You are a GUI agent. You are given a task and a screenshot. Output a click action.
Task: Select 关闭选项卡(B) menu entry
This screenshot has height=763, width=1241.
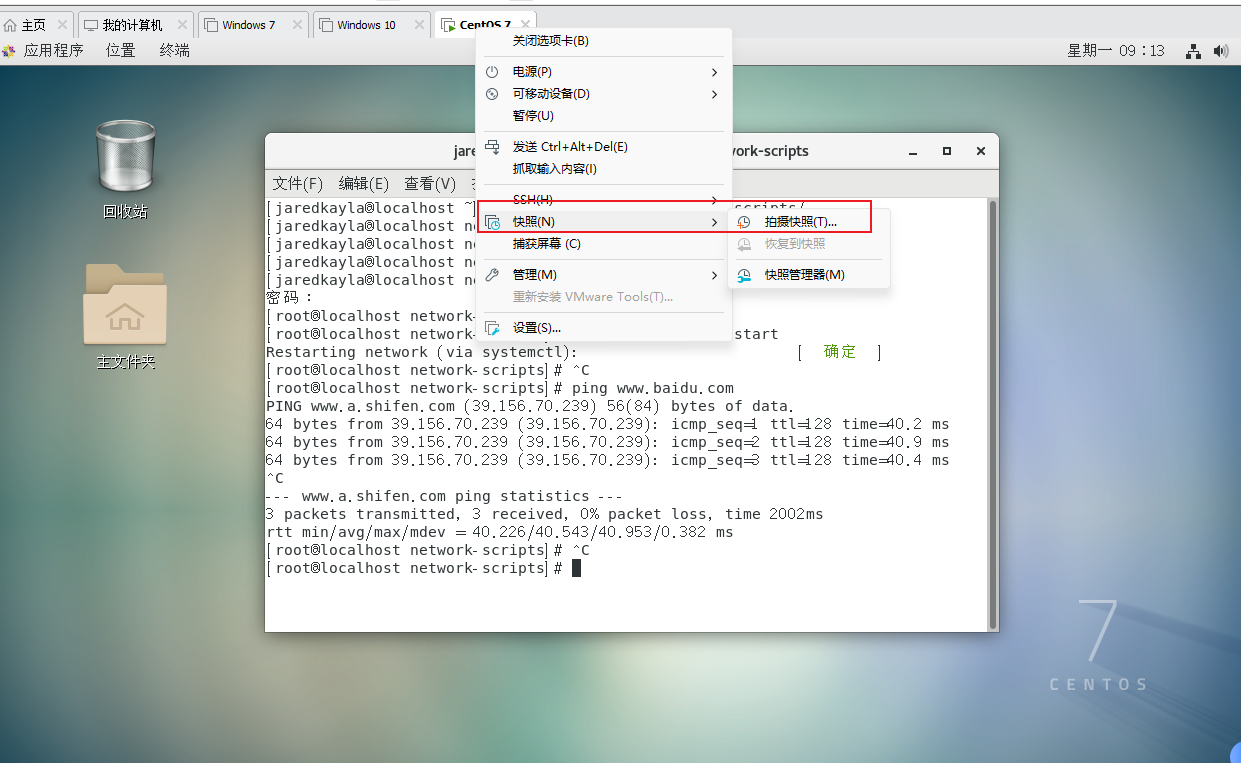tap(604, 41)
